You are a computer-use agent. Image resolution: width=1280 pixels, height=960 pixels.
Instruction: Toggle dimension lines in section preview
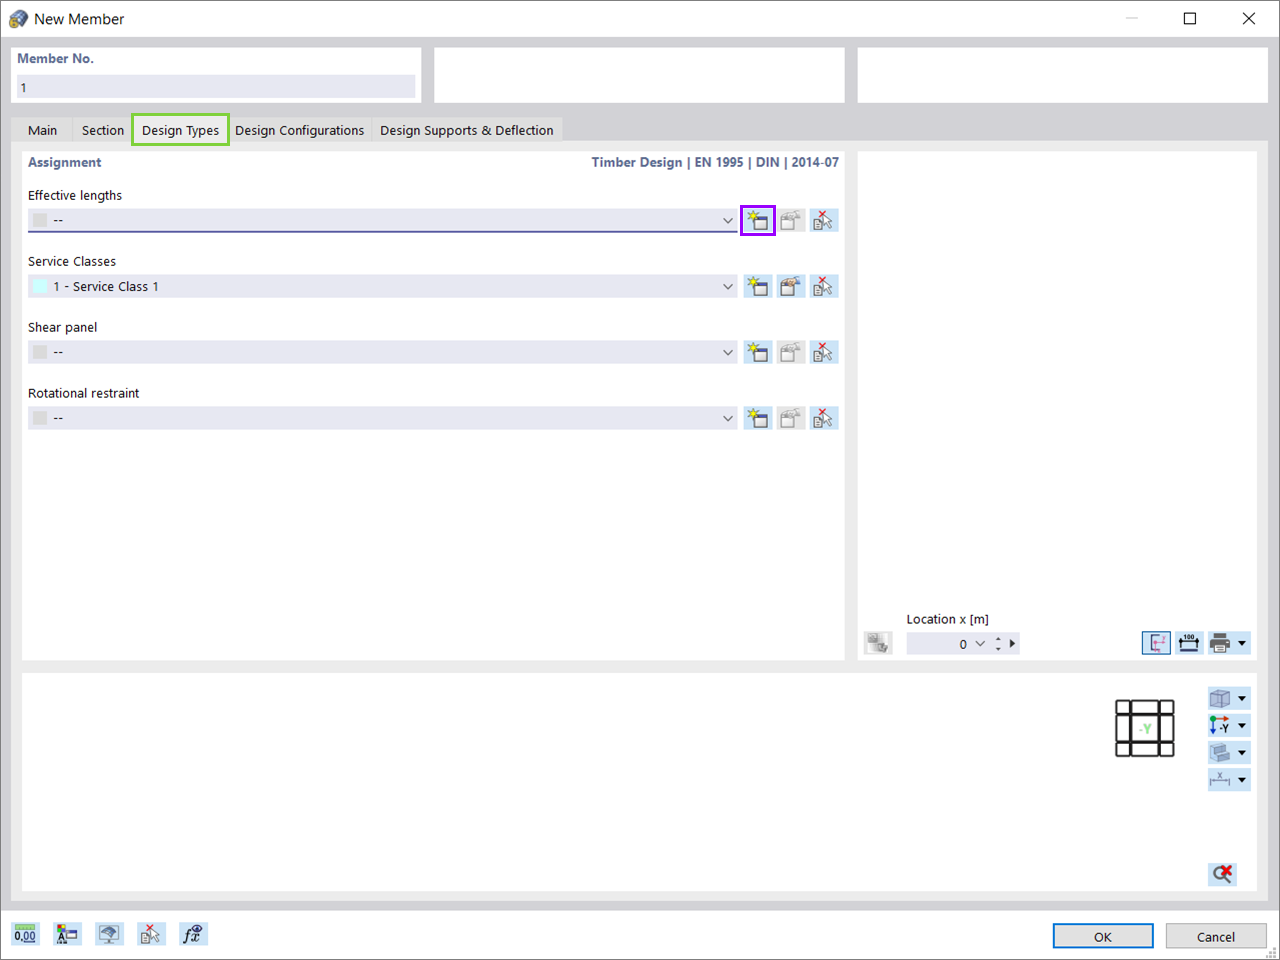pos(1188,643)
